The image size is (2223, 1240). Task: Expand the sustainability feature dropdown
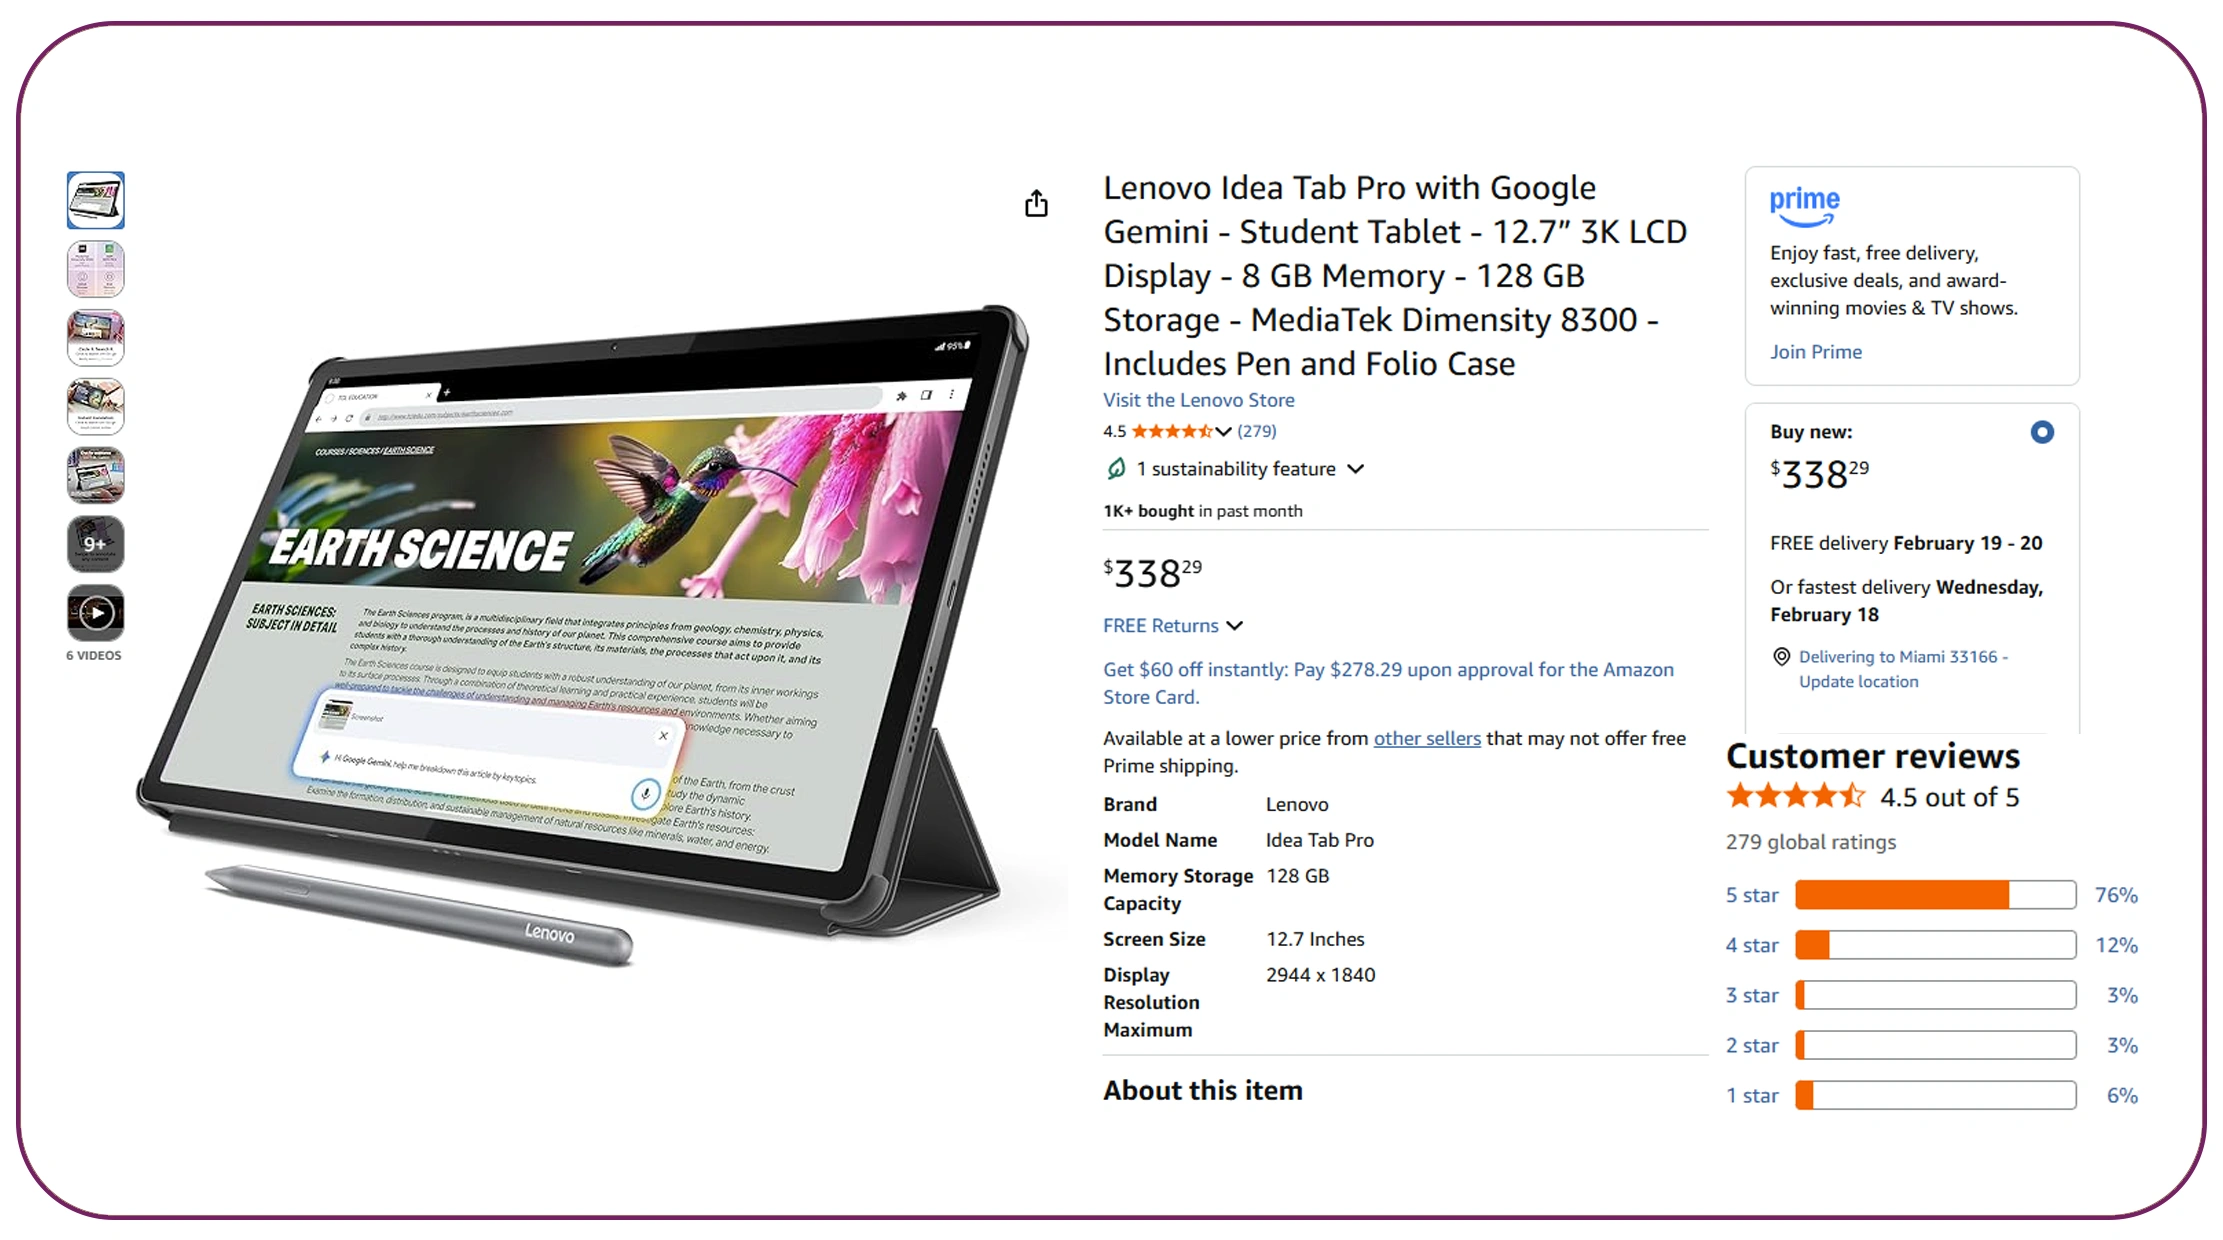pos(1356,469)
